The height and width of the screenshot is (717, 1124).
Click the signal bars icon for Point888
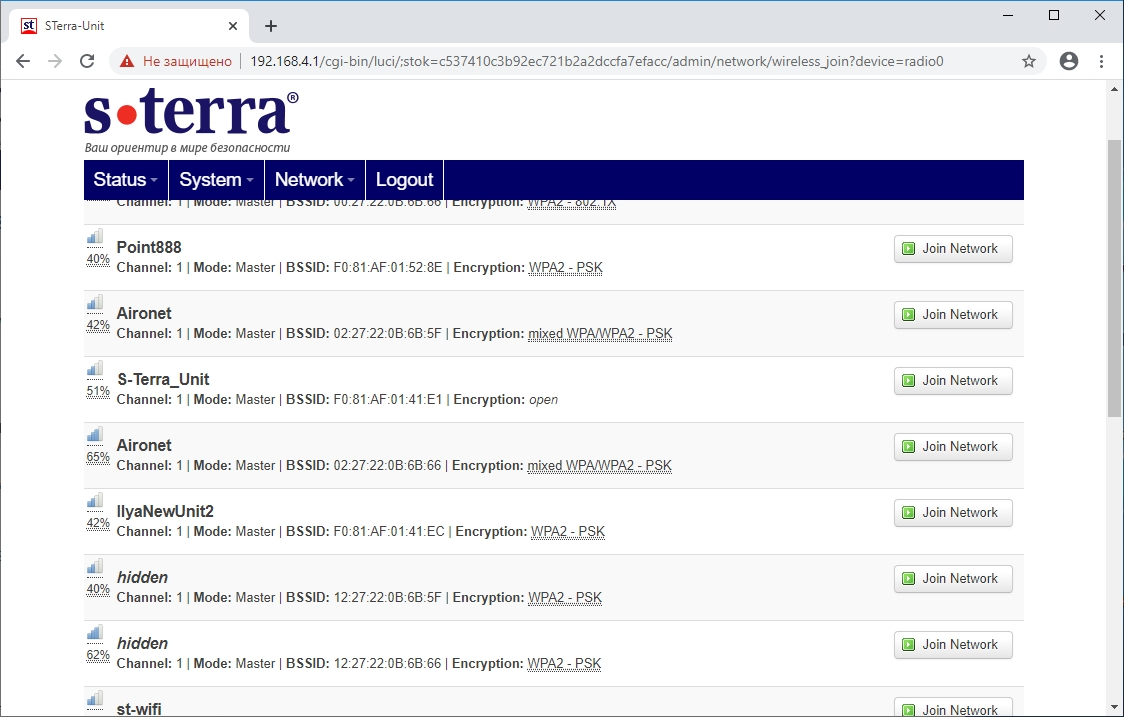[95, 237]
